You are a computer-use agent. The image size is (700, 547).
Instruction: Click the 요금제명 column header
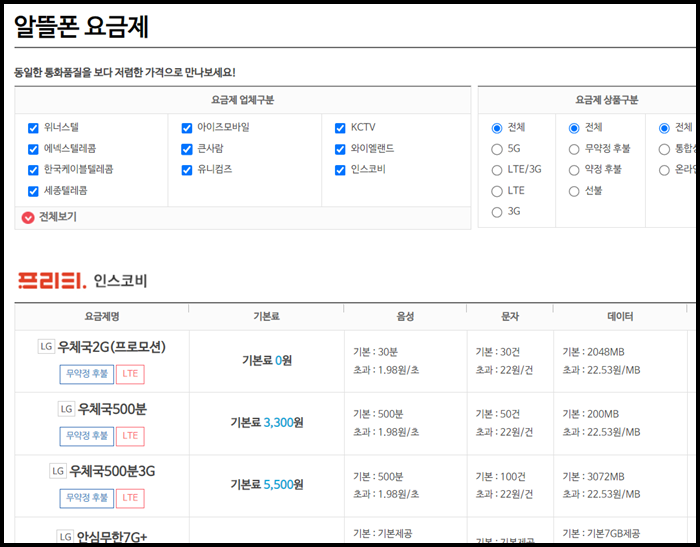(x=102, y=317)
